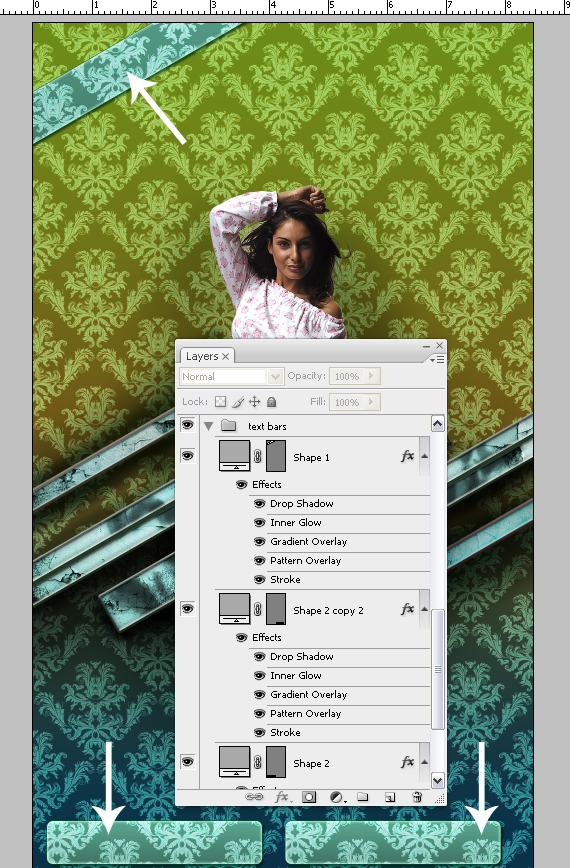Close the Layers tab with its x
This screenshot has height=868, width=570.
pyautogui.click(x=226, y=356)
